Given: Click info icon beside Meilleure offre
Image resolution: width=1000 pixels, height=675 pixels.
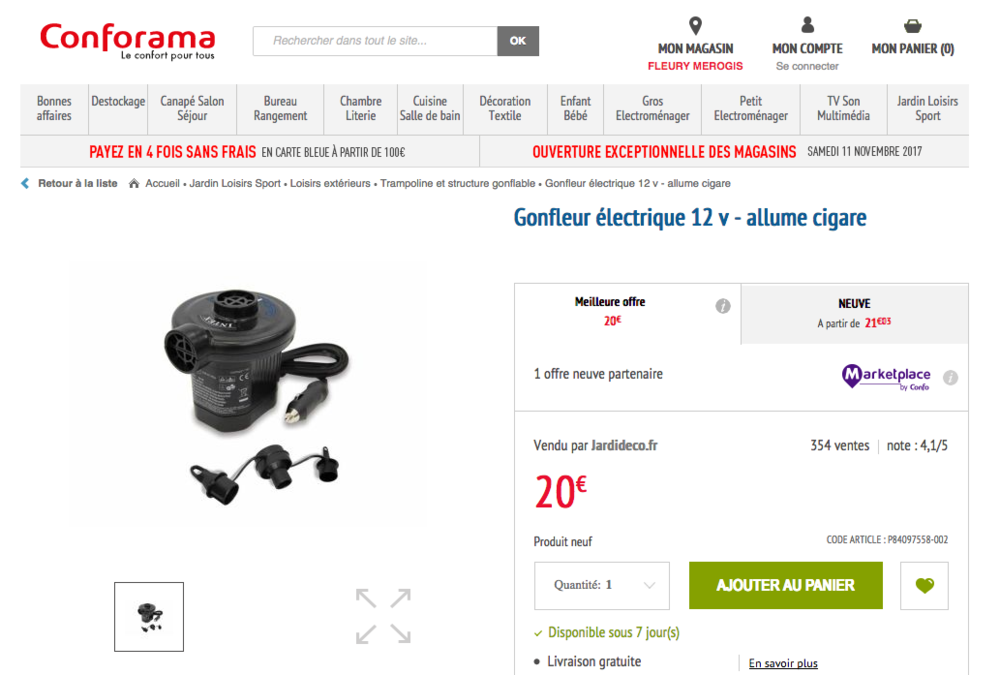Looking at the screenshot, I should 723,306.
